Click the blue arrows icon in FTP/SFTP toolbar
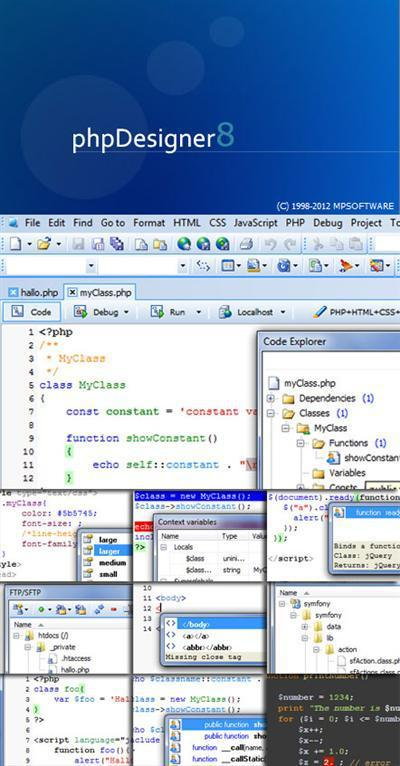This screenshot has height=766, width=400. pos(99,609)
